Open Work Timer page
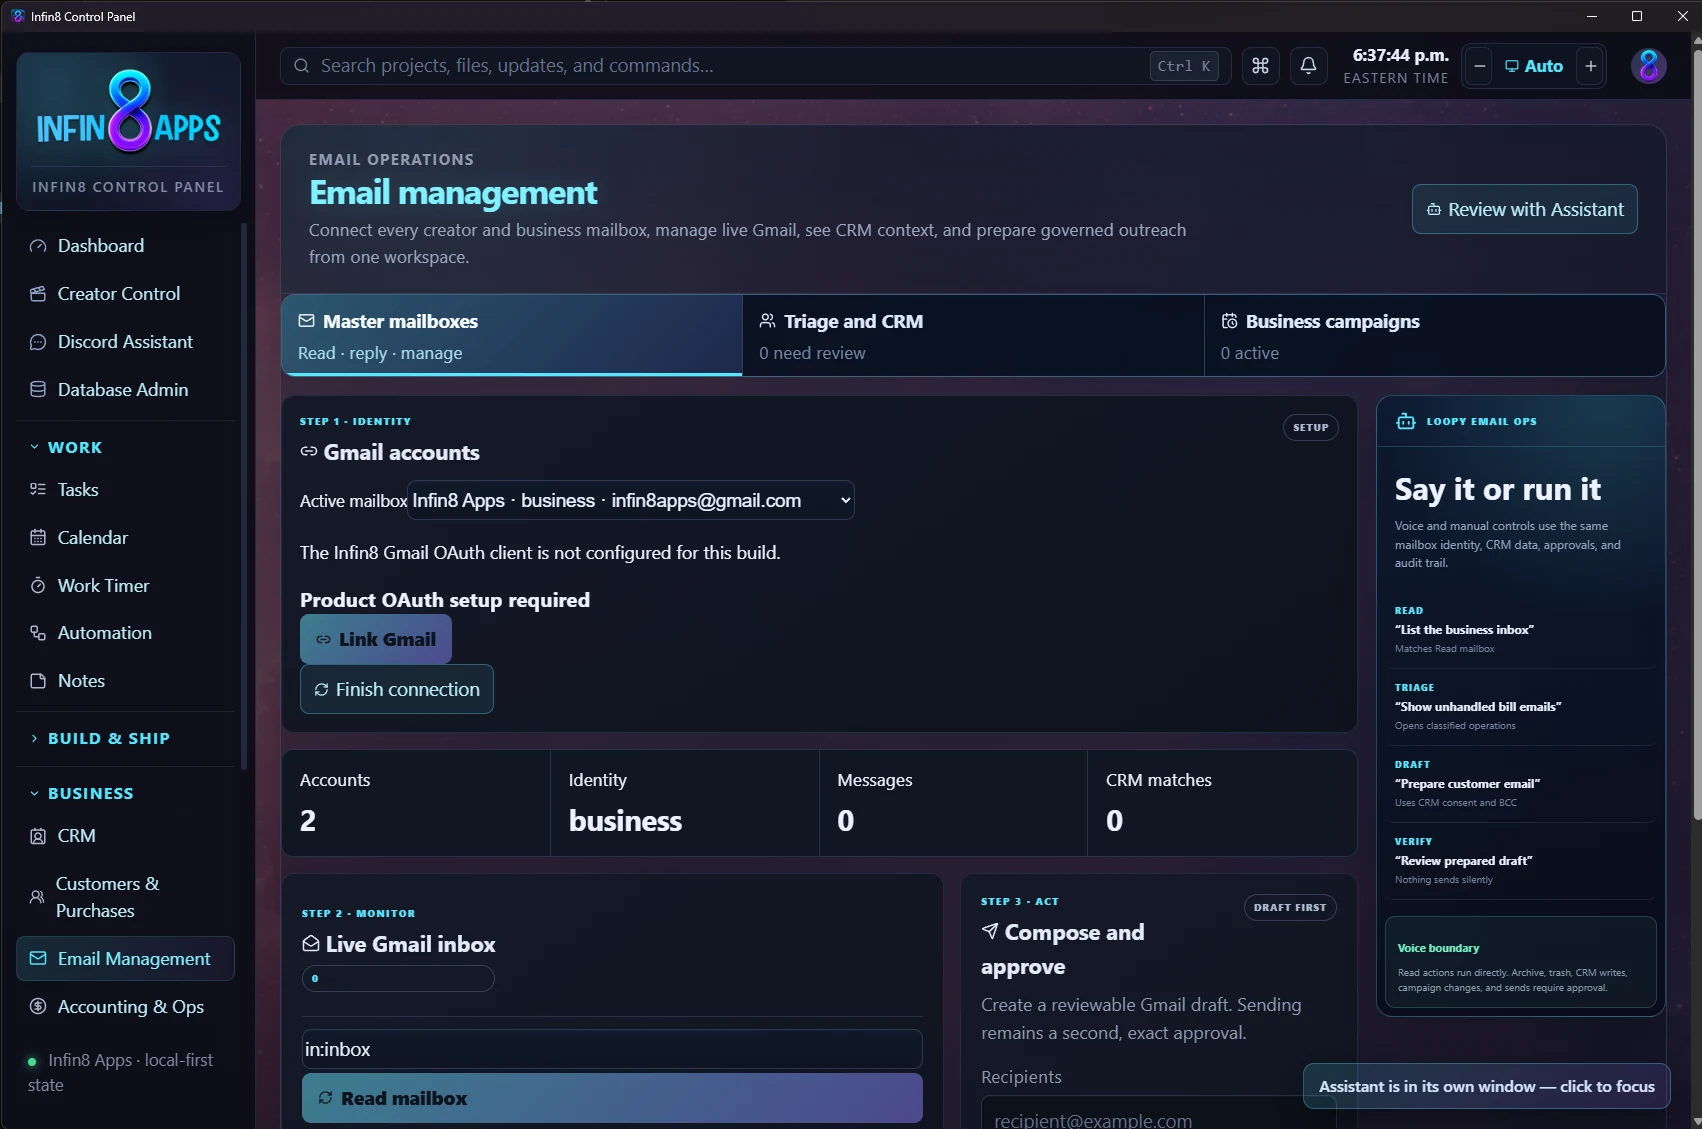 [x=125, y=586]
